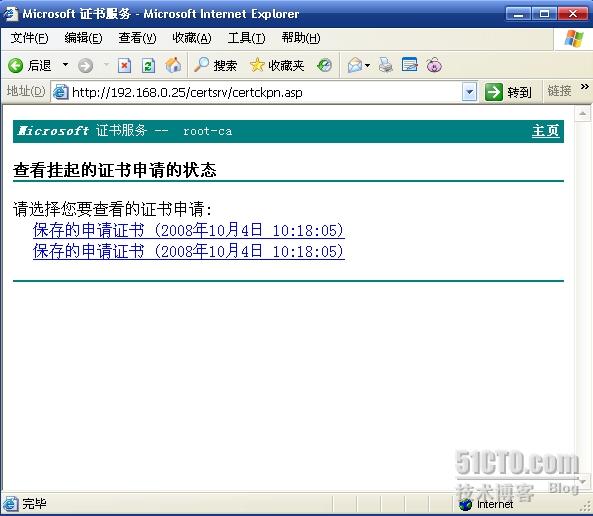The width and height of the screenshot is (593, 516).
Task: Click the Internet zone globe icon
Action: [x=465, y=504]
